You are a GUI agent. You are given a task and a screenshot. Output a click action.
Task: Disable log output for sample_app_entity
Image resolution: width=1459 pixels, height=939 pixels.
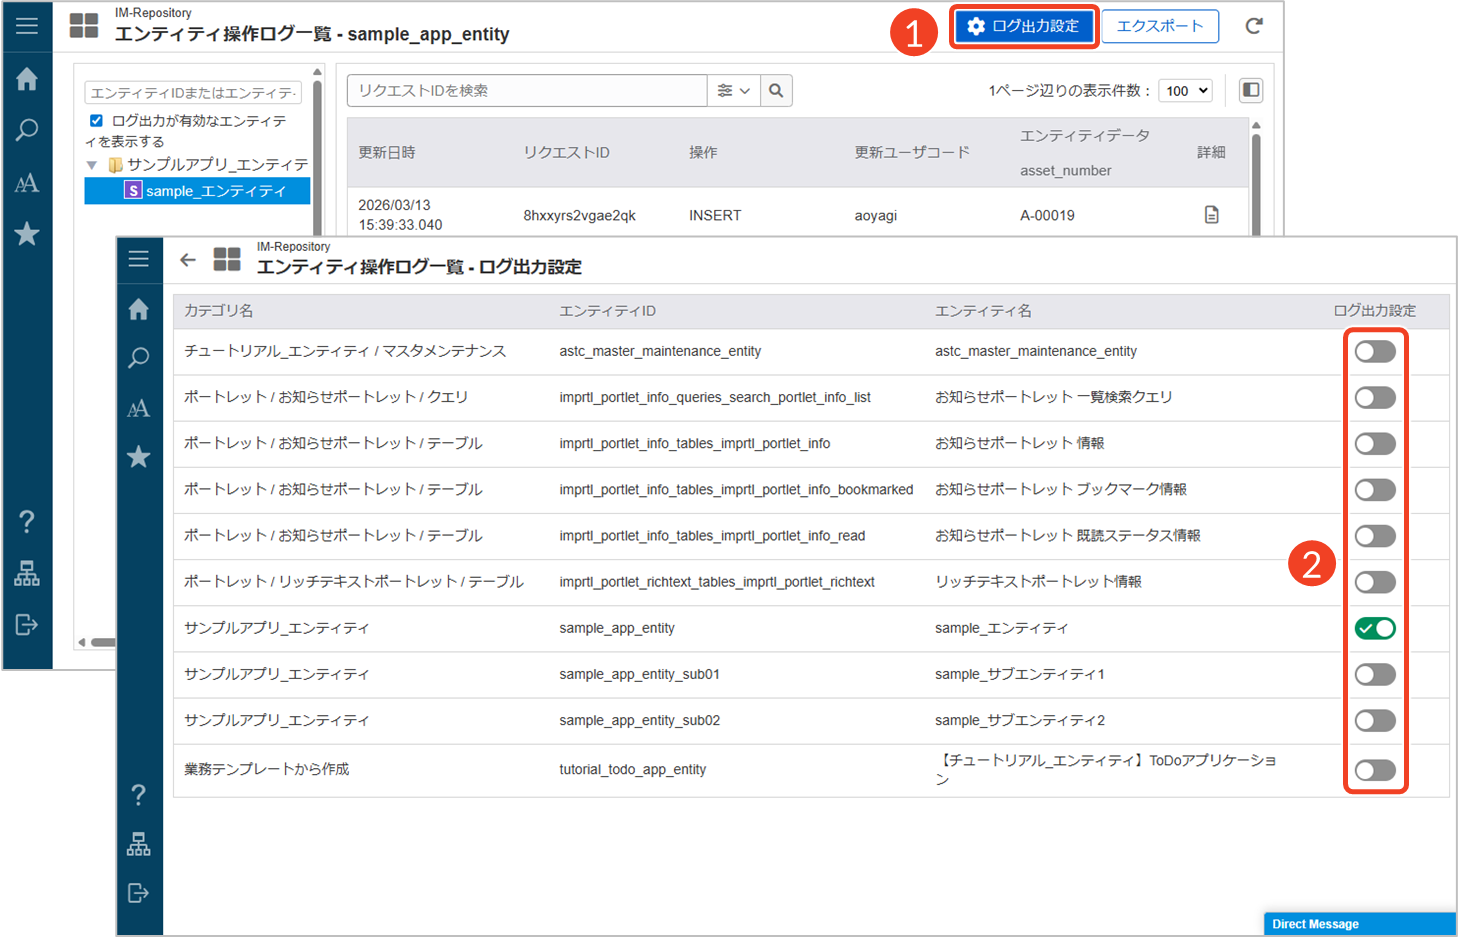(x=1375, y=629)
